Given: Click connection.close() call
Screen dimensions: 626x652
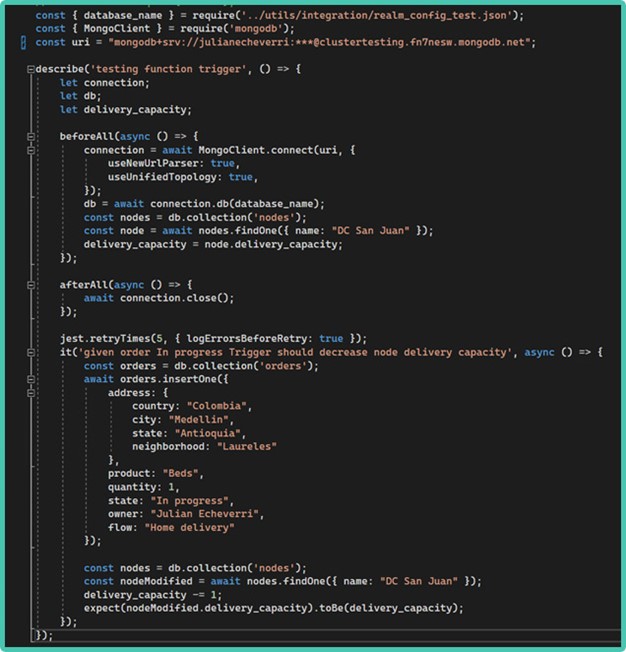Looking at the screenshot, I should [x=174, y=298].
